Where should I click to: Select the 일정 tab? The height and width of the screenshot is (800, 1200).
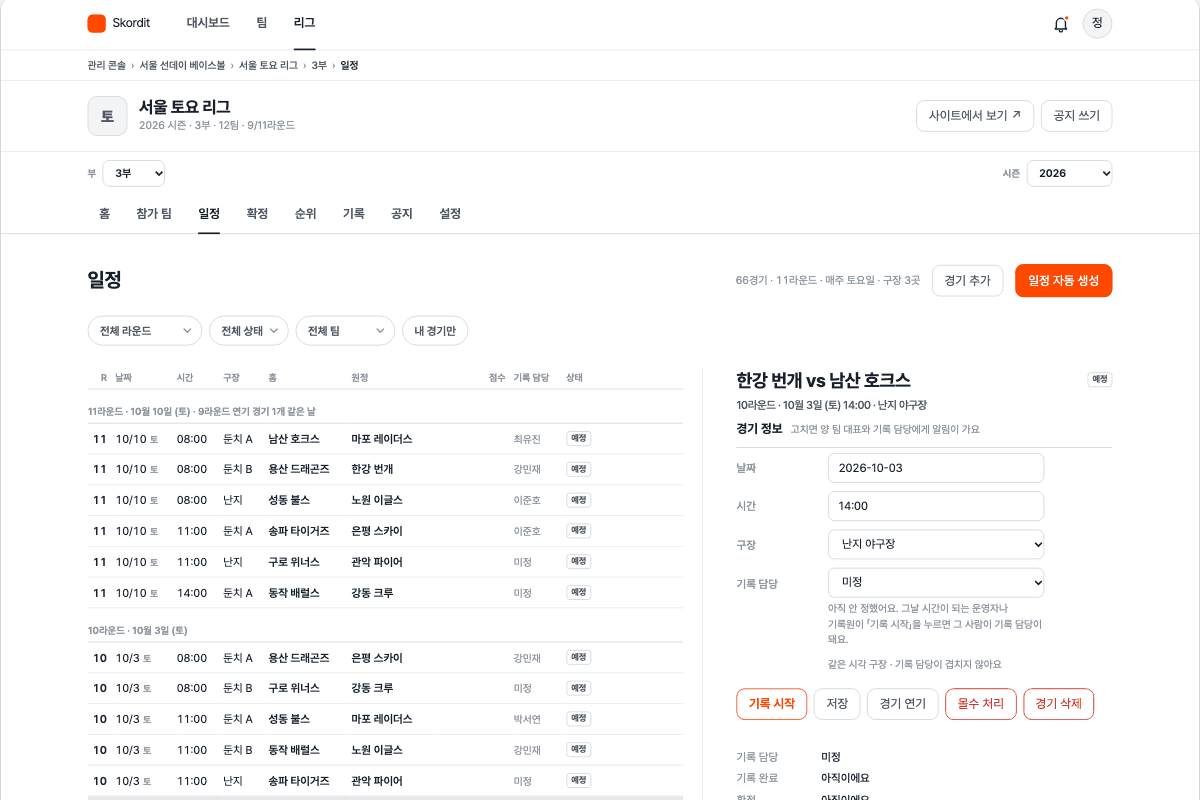point(209,214)
